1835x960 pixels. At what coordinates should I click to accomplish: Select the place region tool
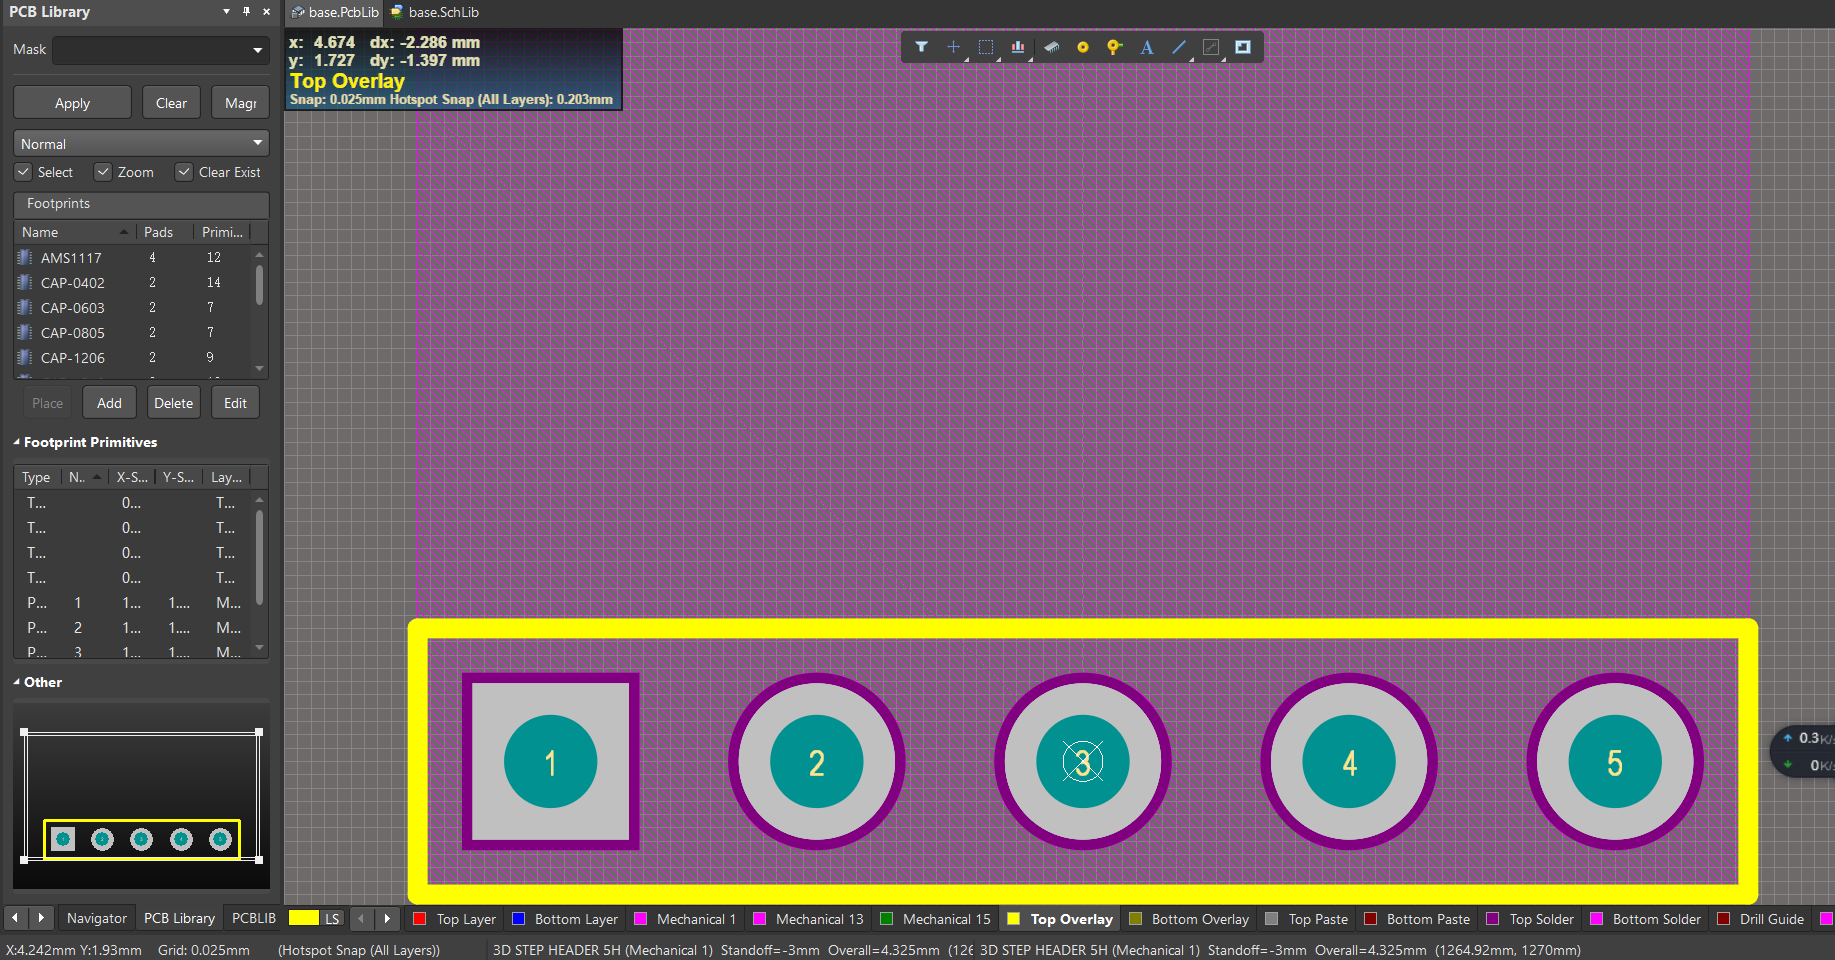click(x=1243, y=47)
